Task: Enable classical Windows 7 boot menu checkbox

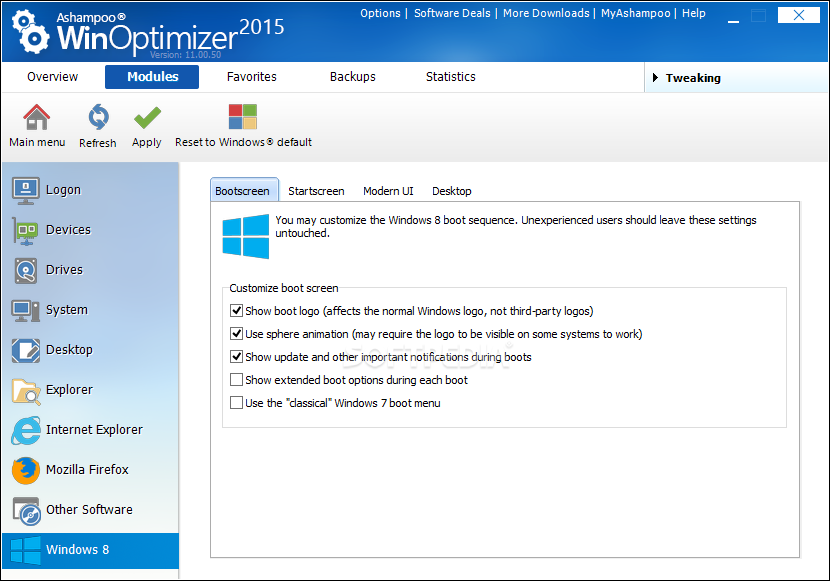Action: coord(236,403)
